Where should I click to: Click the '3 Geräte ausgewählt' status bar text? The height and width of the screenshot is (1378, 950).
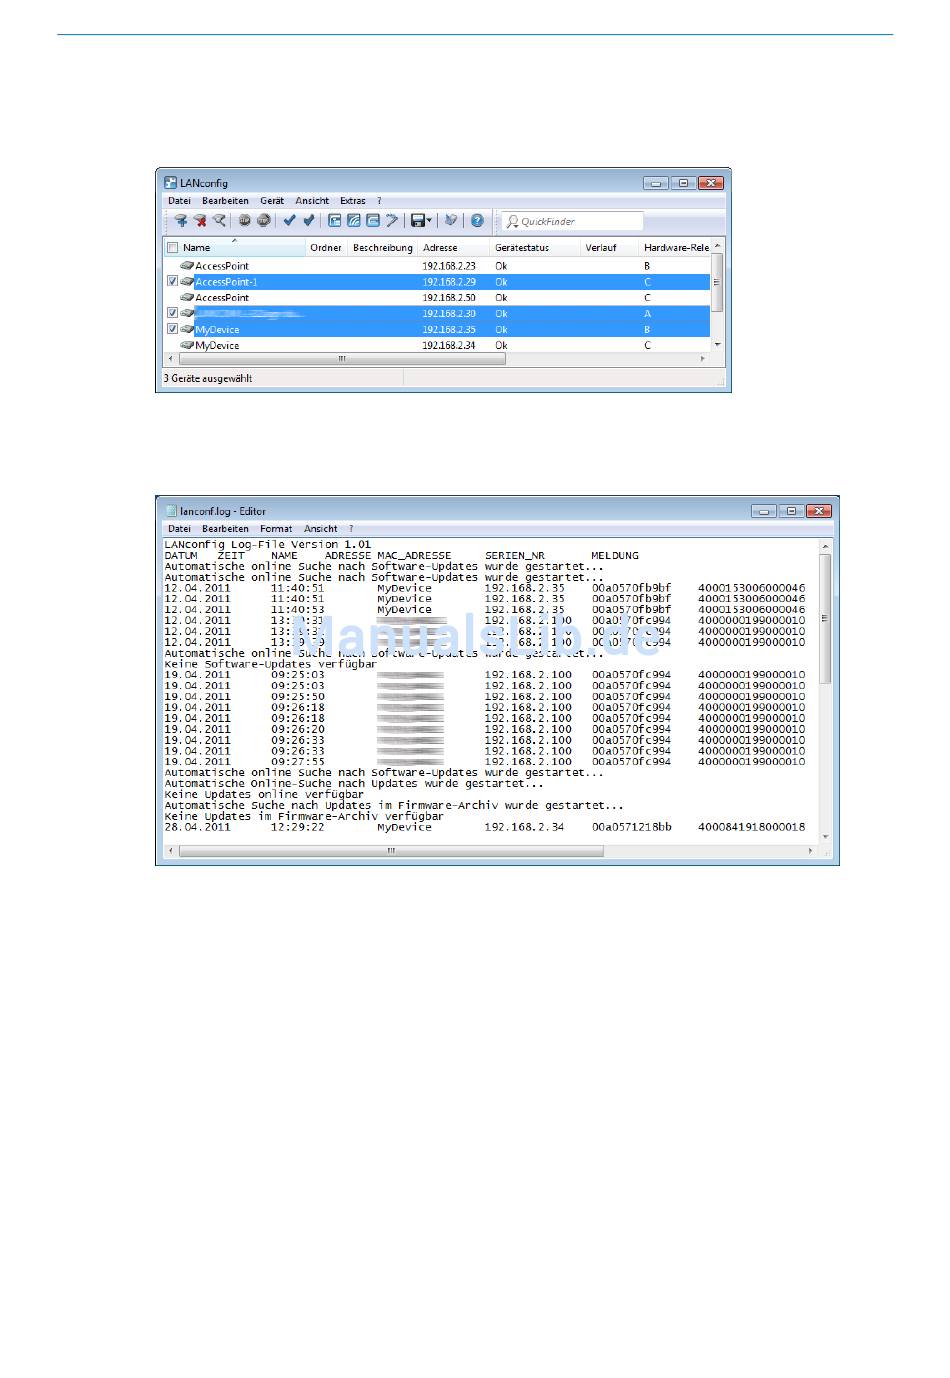coord(208,379)
